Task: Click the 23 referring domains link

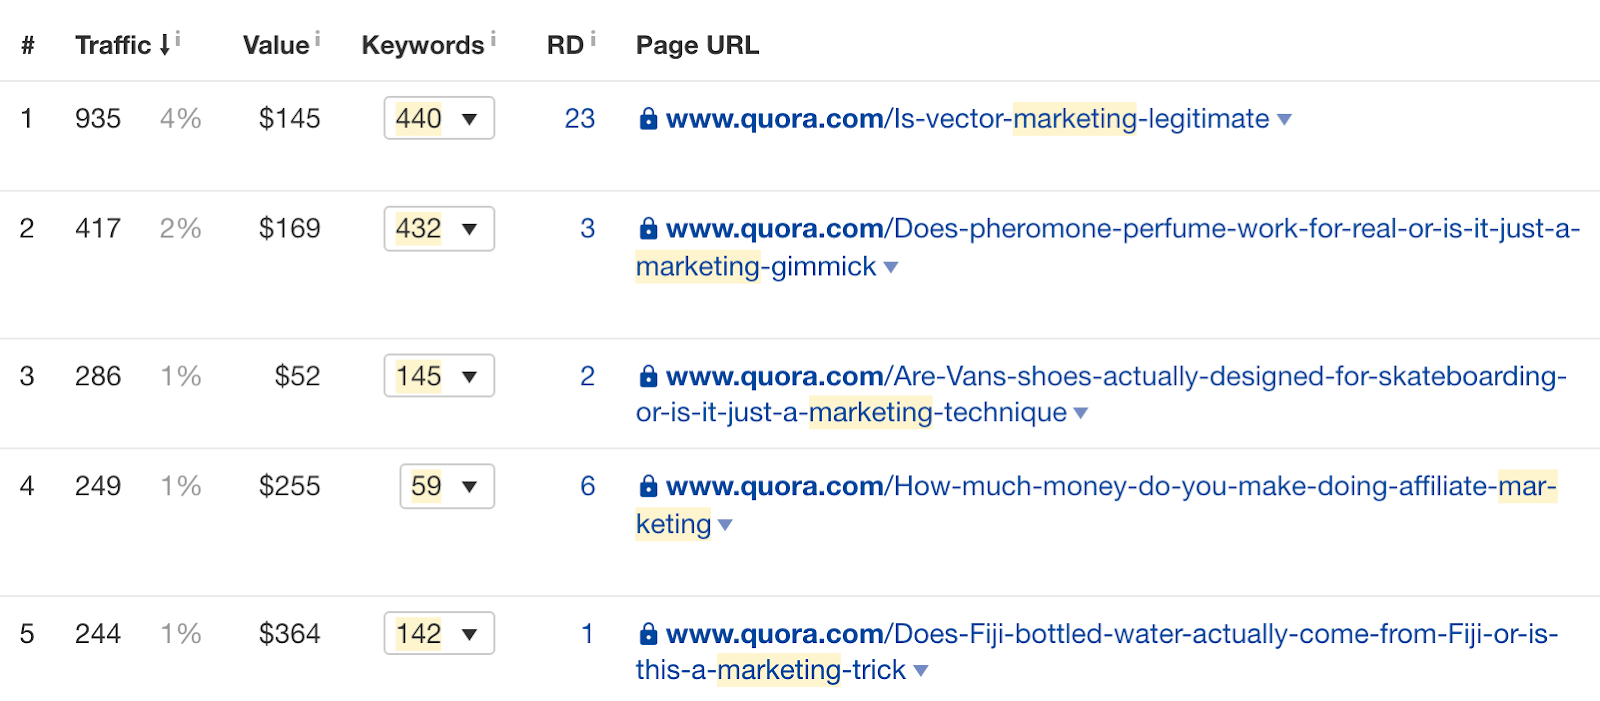Action: [x=580, y=119]
